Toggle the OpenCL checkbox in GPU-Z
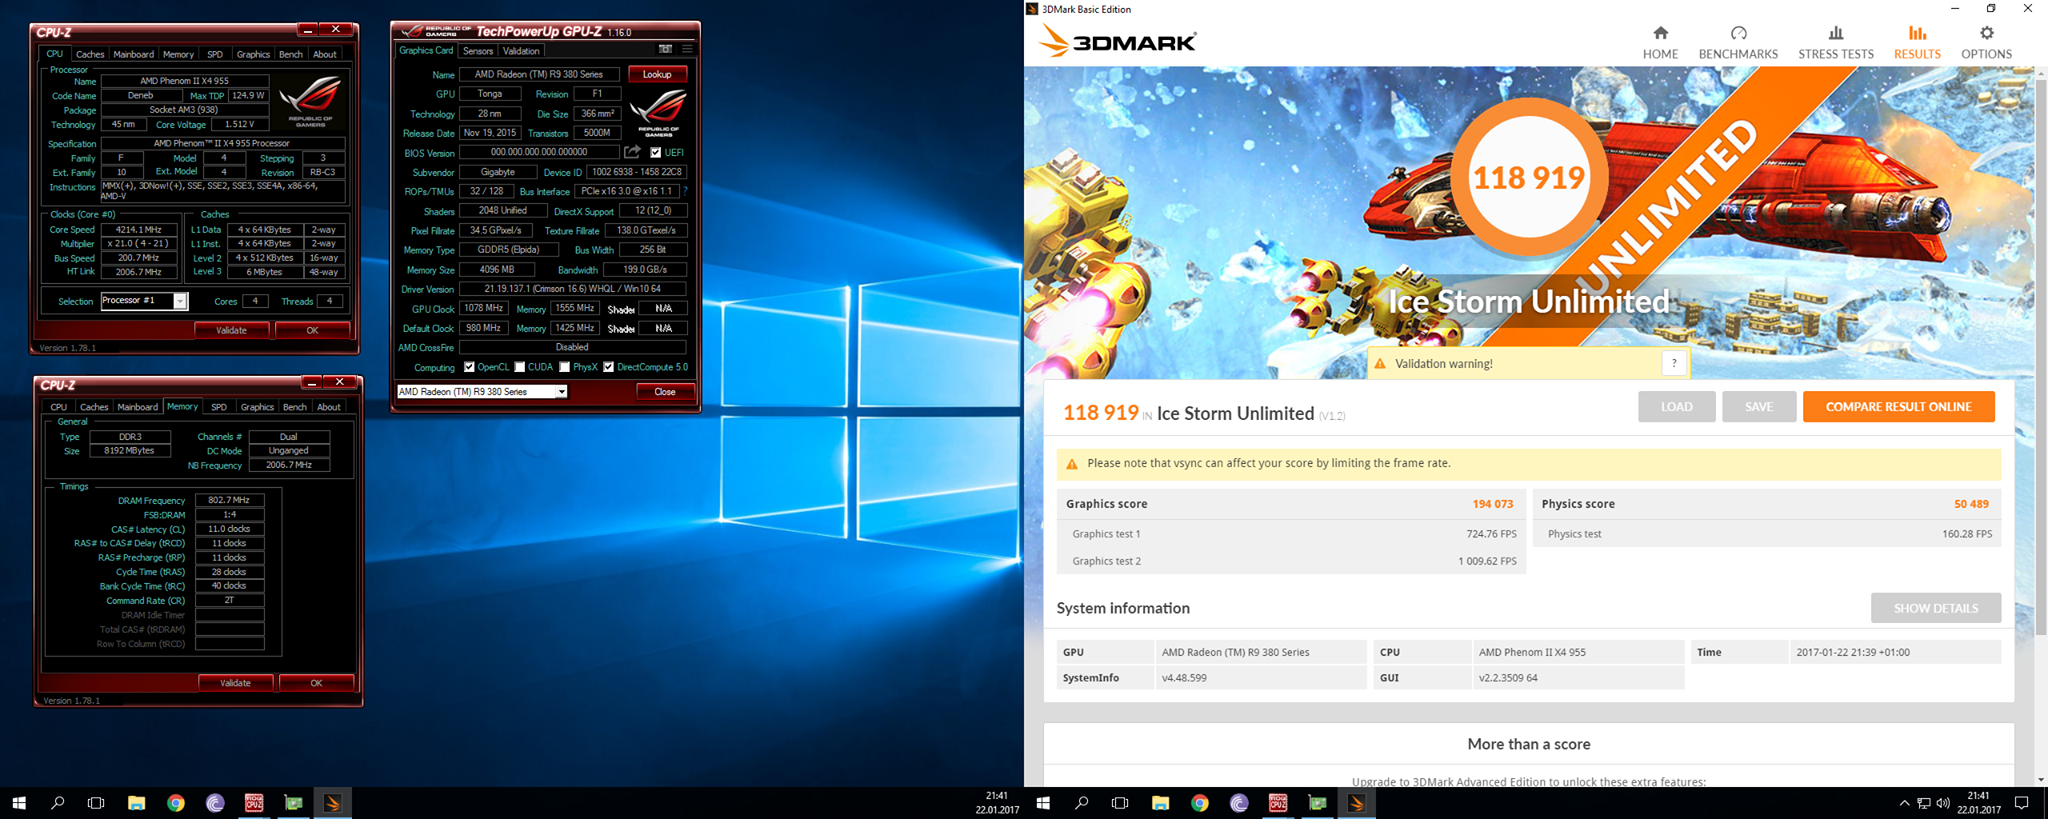This screenshot has height=819, width=2048. click(x=469, y=367)
